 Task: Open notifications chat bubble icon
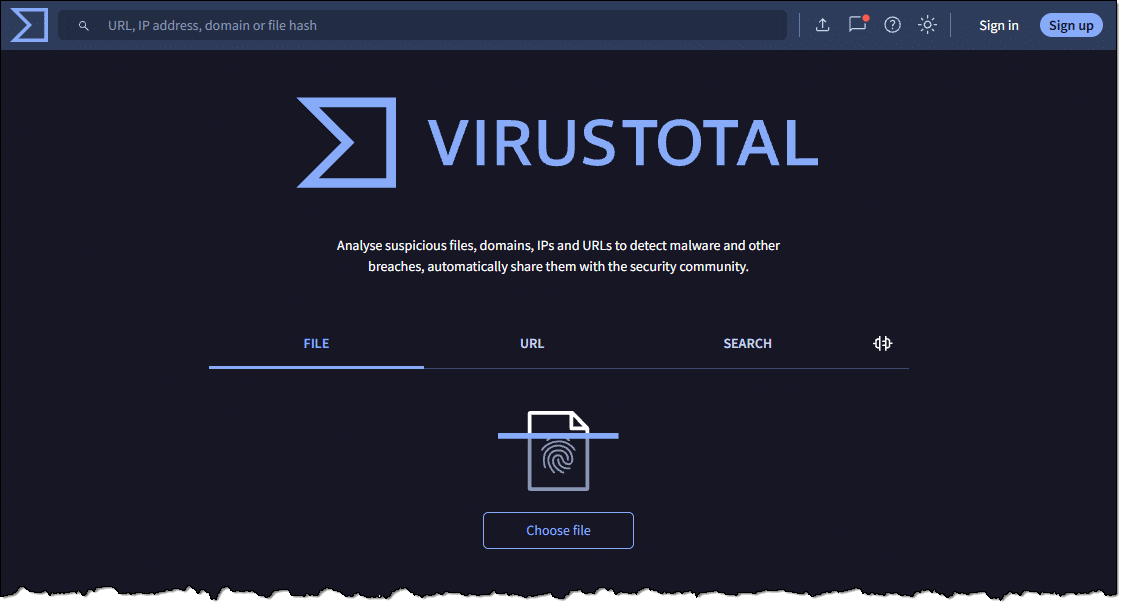click(857, 24)
